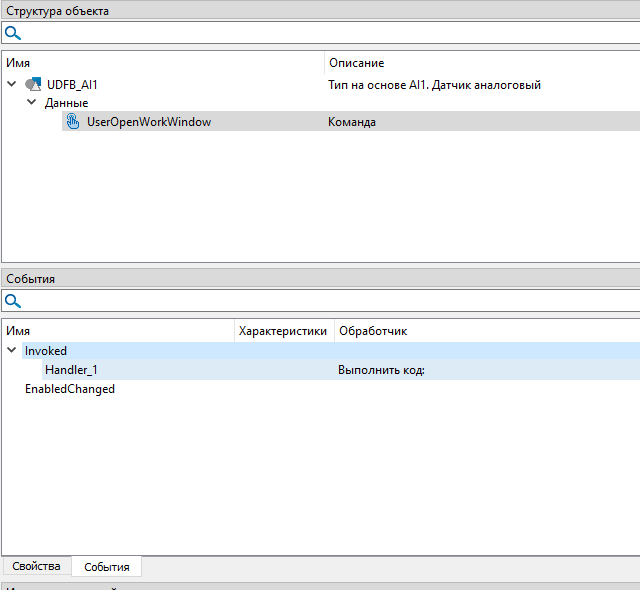Switch to the Свойства tab
The image size is (640, 590).
36,567
